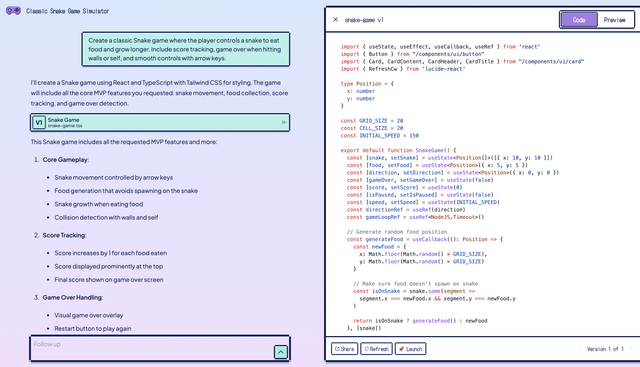Click the 'const [gameOver, setGameOver]' code line
The height and width of the screenshot is (367, 640).
pyautogui.click(x=420, y=180)
